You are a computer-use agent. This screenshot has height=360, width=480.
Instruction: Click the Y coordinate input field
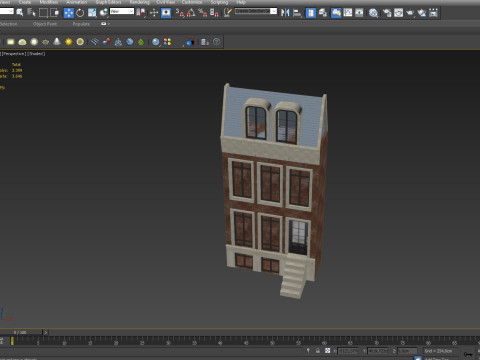378,351
